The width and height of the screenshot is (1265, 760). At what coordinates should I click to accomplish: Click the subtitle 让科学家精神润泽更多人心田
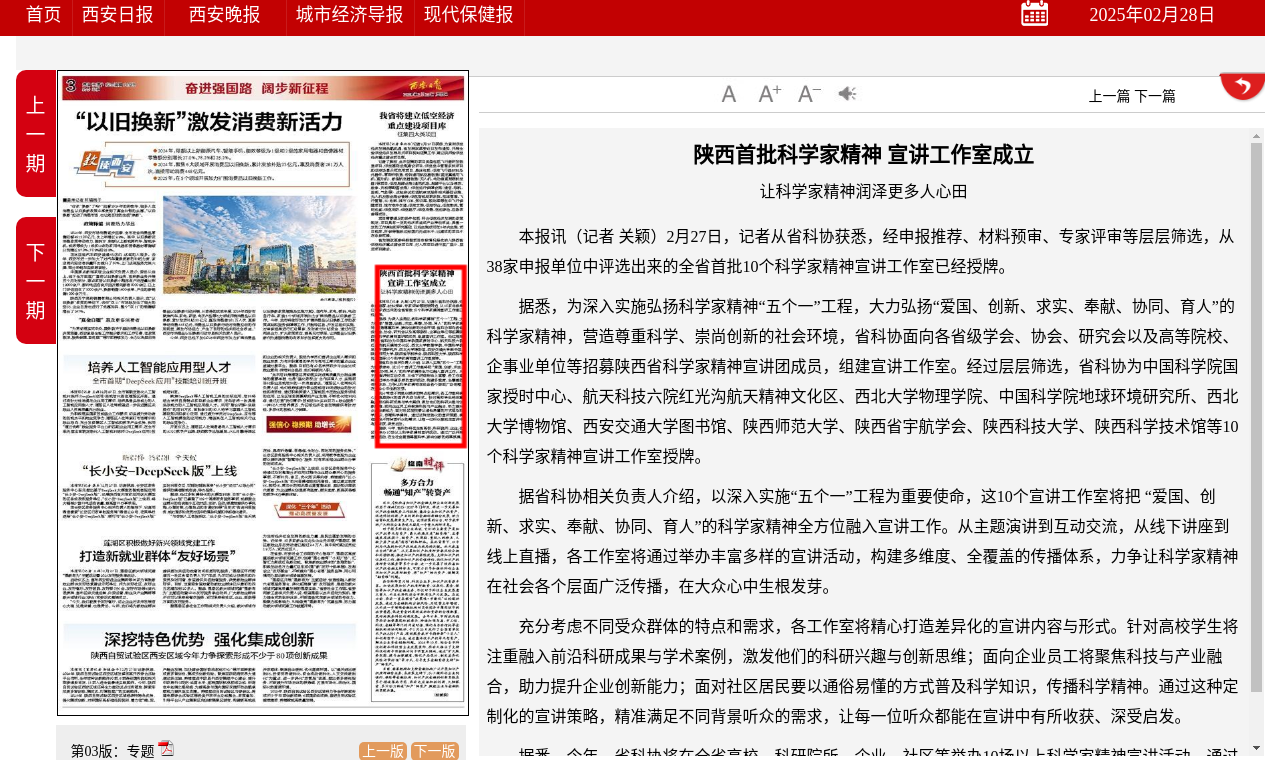point(864,191)
